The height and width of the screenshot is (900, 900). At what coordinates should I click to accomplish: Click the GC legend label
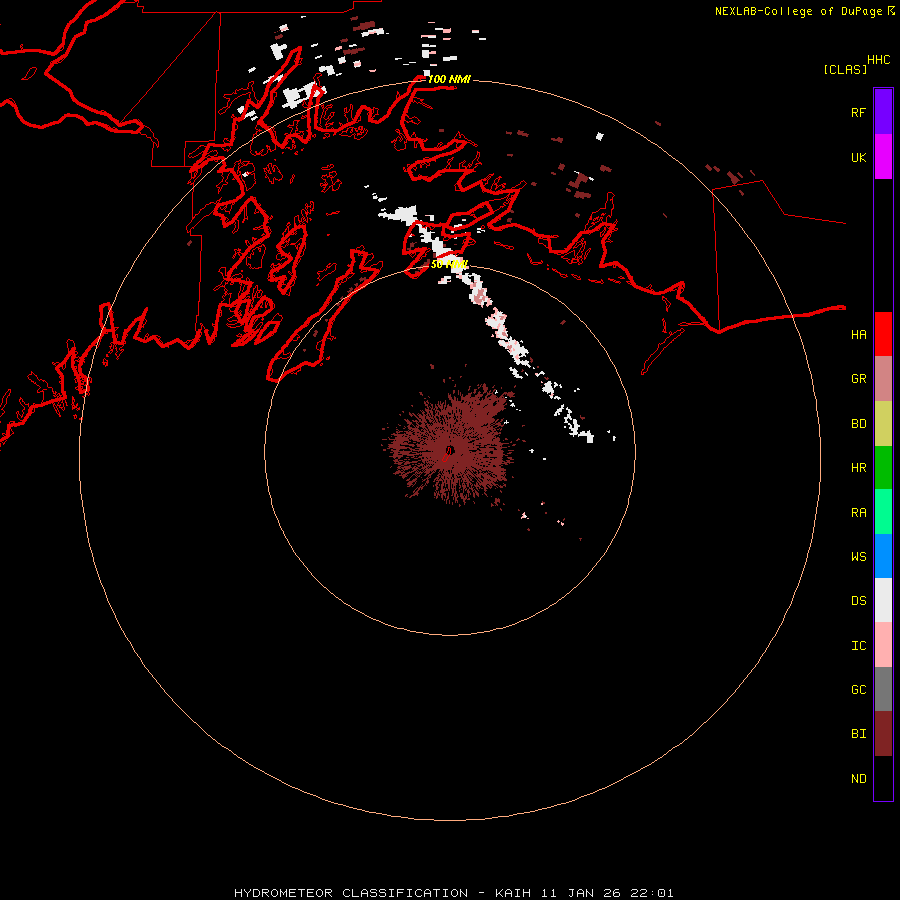click(858, 690)
